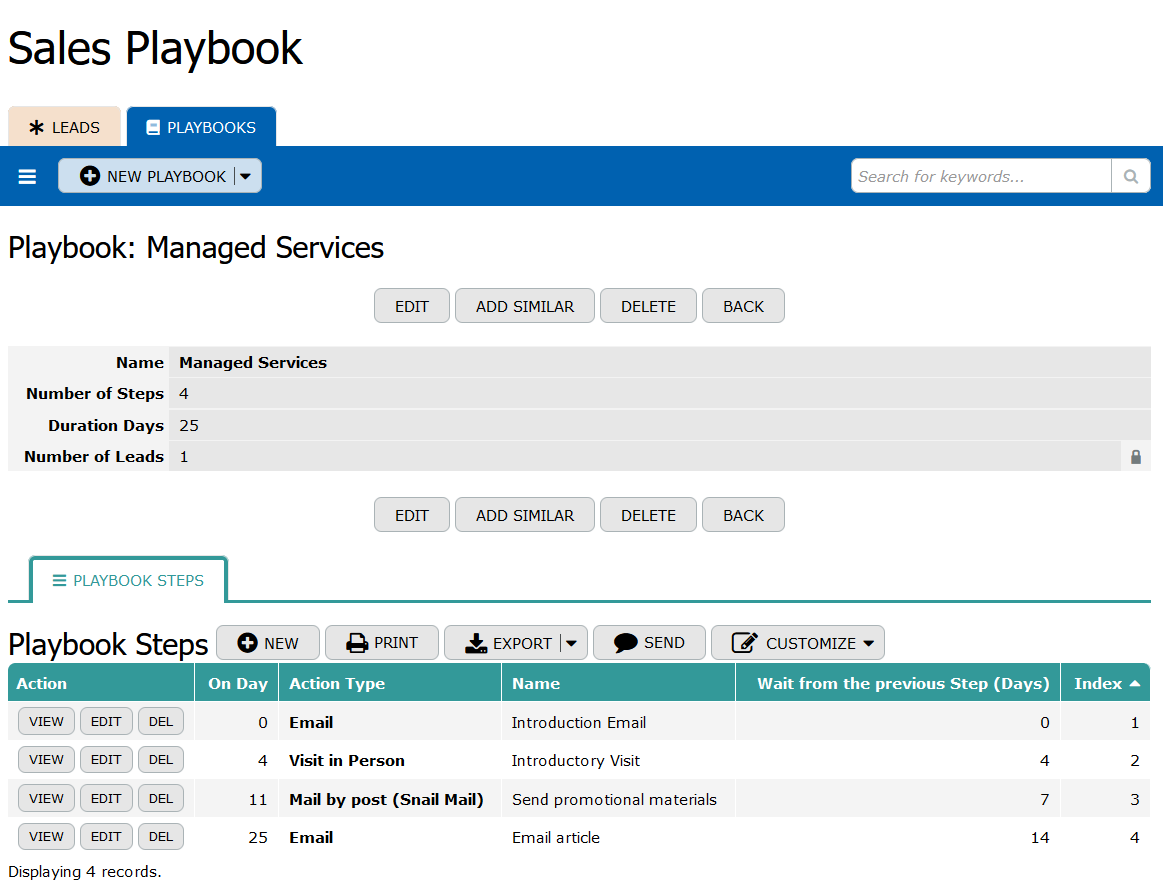View the Send promotional materials step

(x=46, y=798)
